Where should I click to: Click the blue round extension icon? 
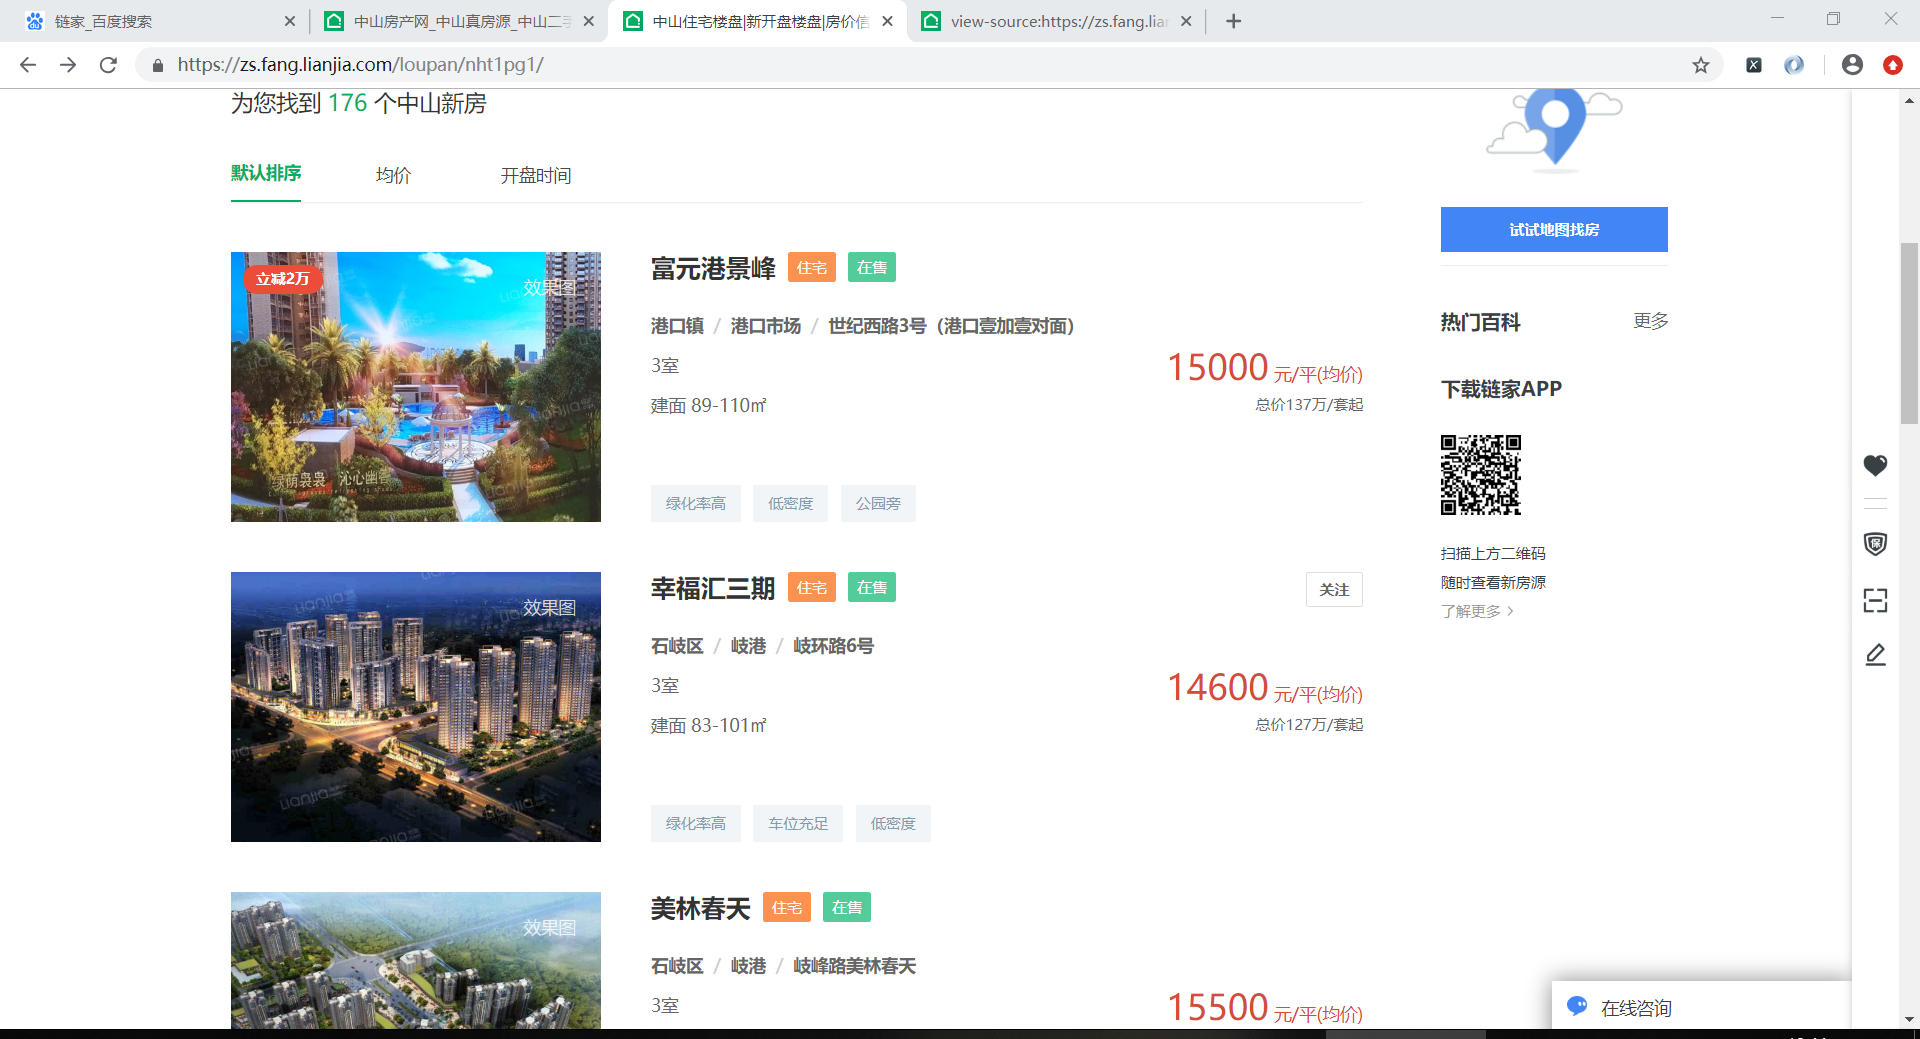click(1794, 65)
